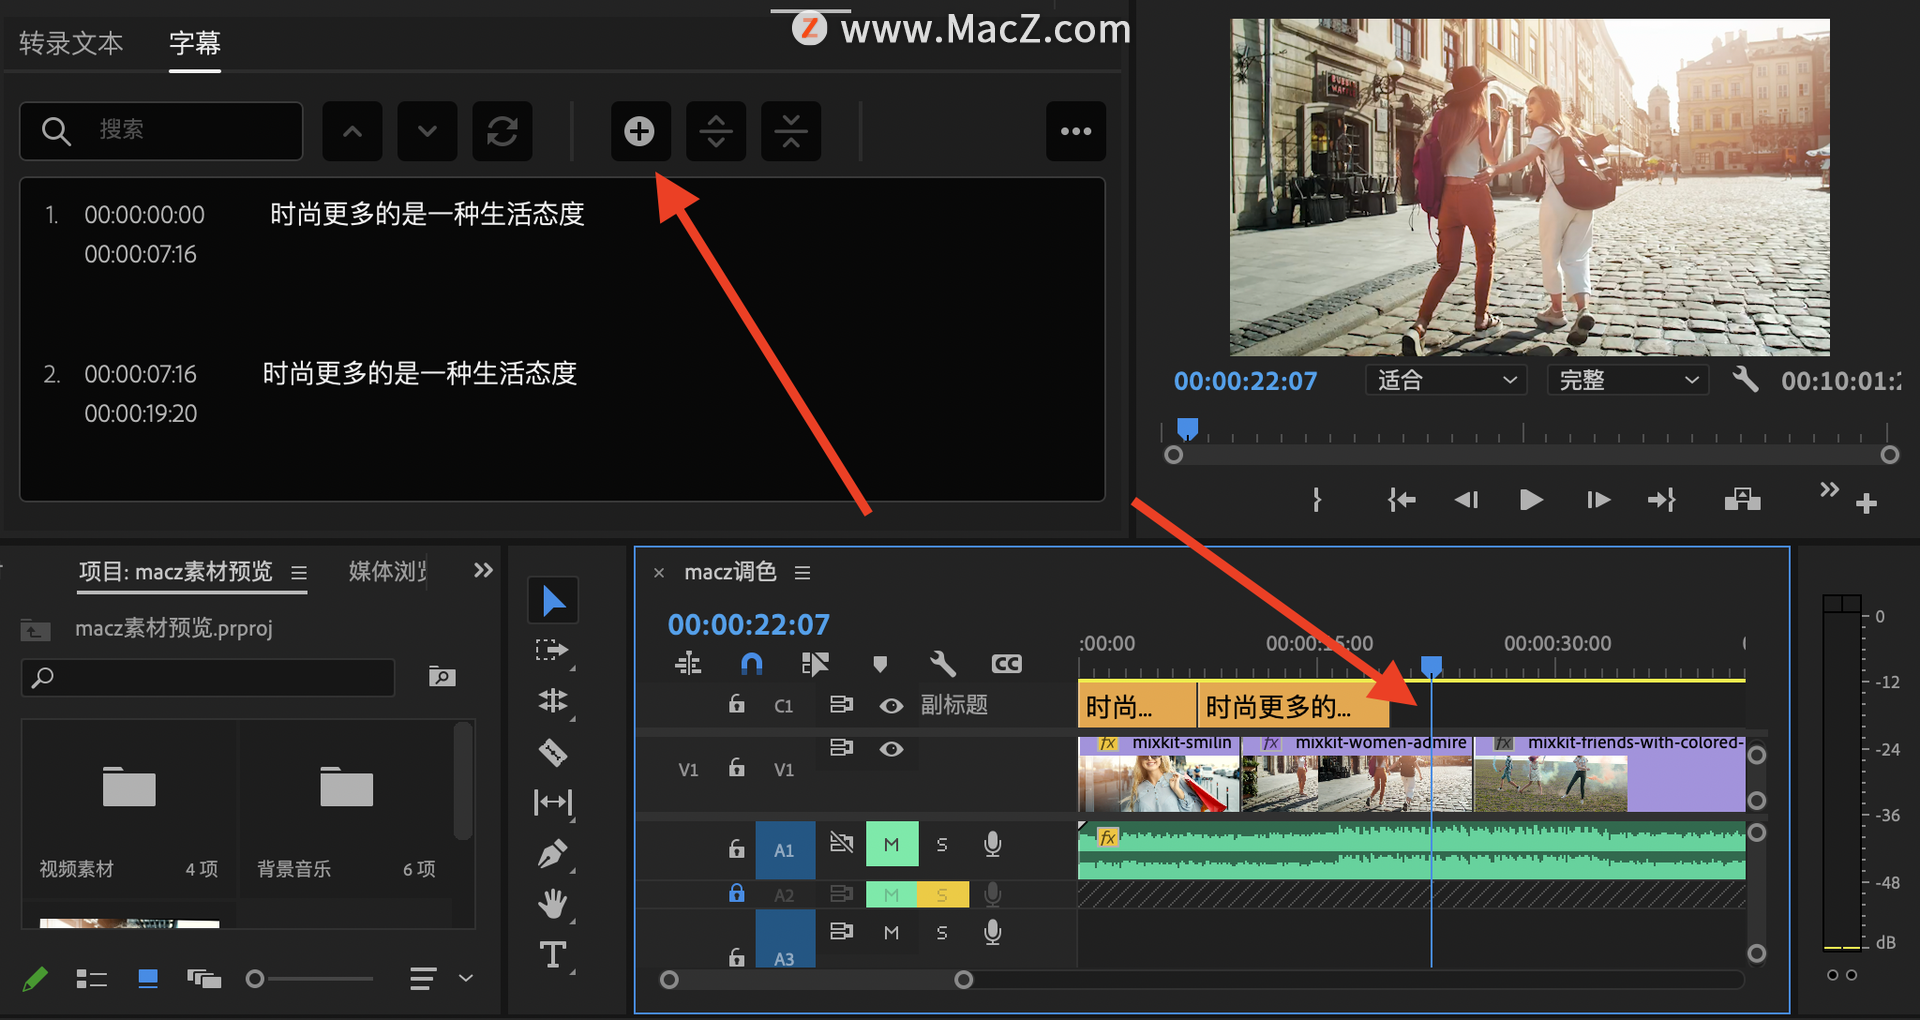This screenshot has height=1020, width=1920.
Task: Open macz调色 sequence panel menu
Action: tap(802, 573)
